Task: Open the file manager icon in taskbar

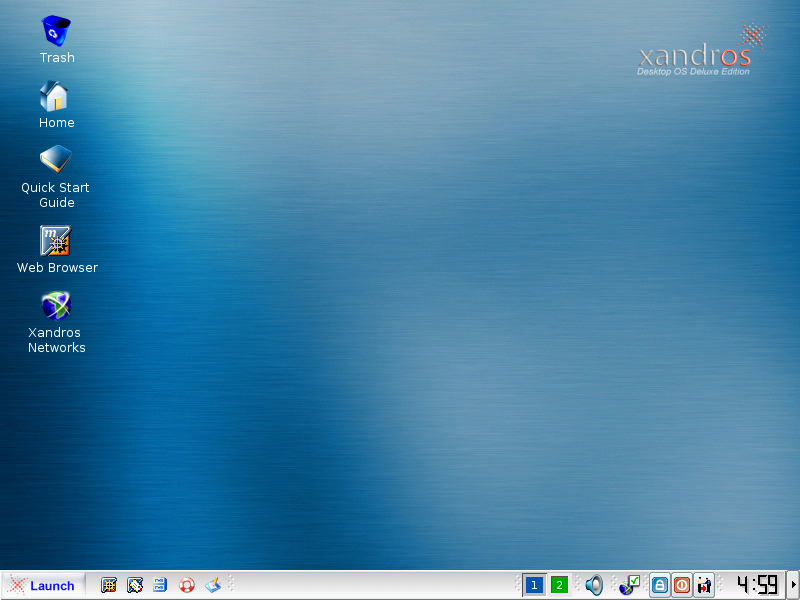Action: click(x=160, y=585)
